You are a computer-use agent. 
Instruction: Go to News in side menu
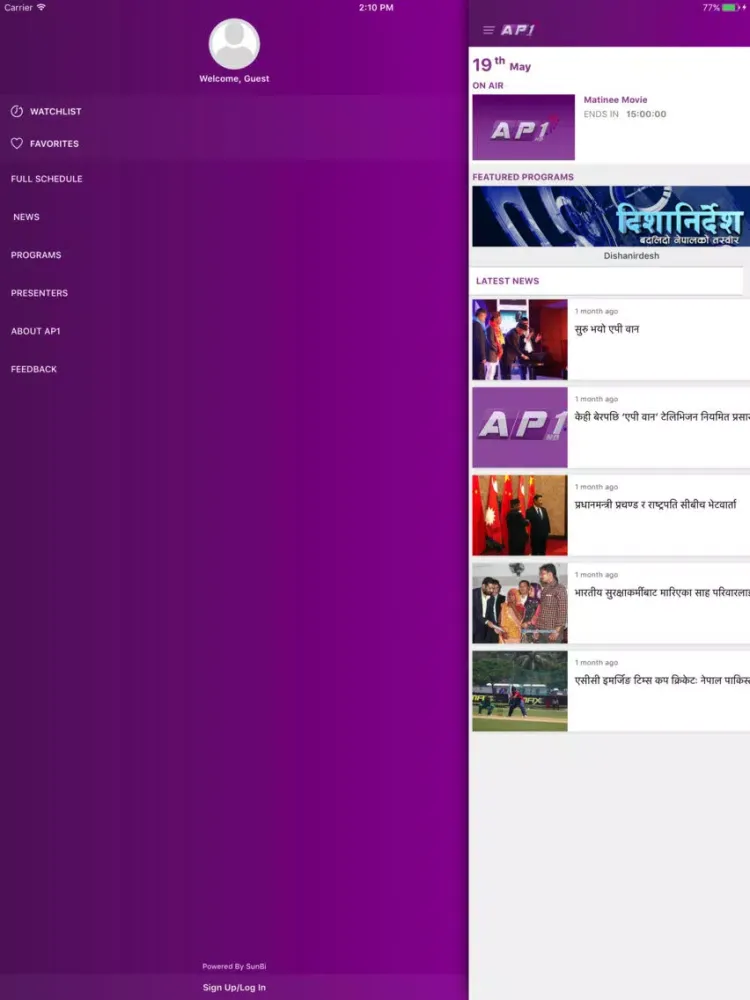point(26,217)
